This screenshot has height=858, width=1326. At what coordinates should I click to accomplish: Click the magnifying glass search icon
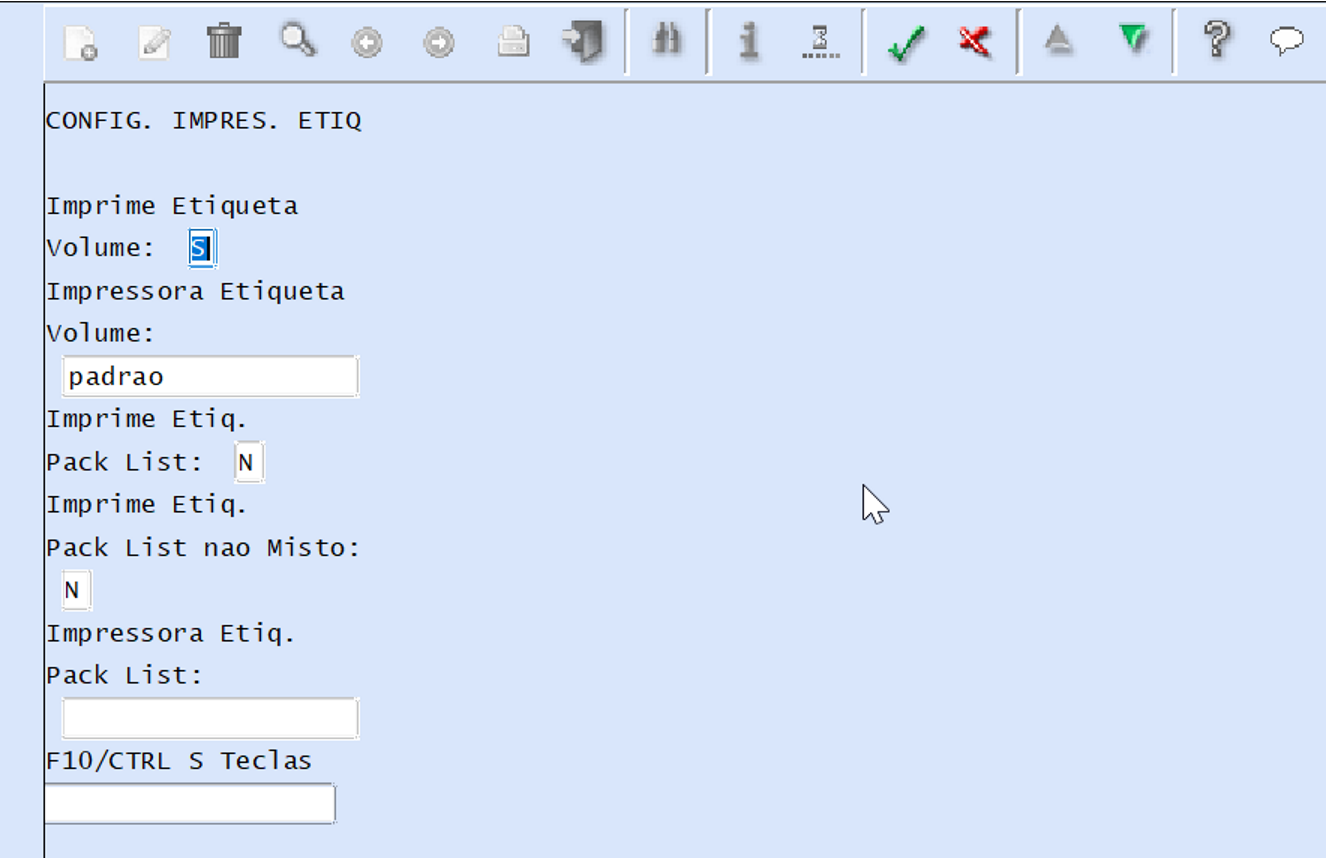pos(297,41)
